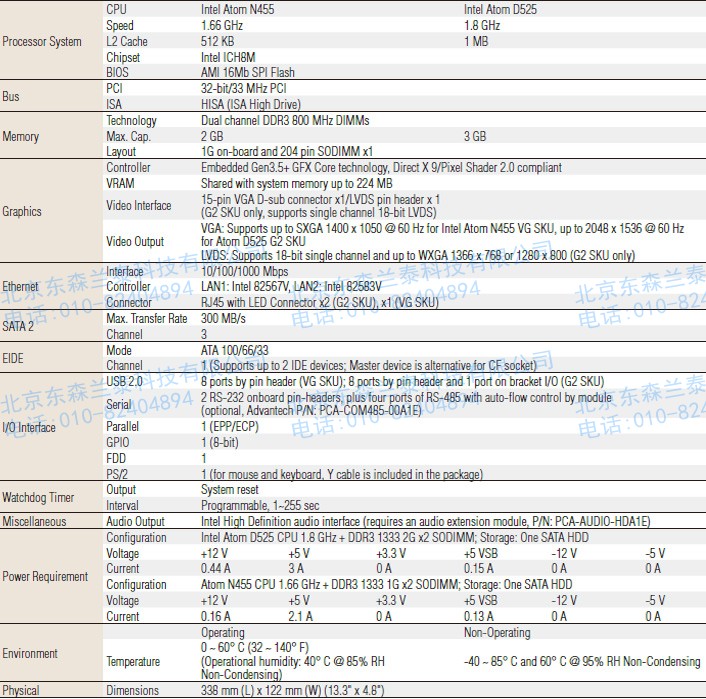Viewport: 706px width, 699px height.
Task: Click the Intel ICH8M chipset value
Action: (231, 57)
